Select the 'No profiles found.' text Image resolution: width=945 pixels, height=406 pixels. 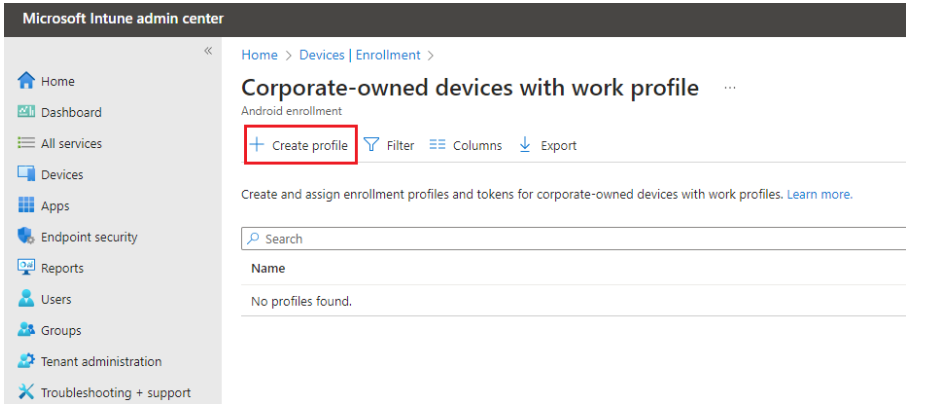(301, 301)
